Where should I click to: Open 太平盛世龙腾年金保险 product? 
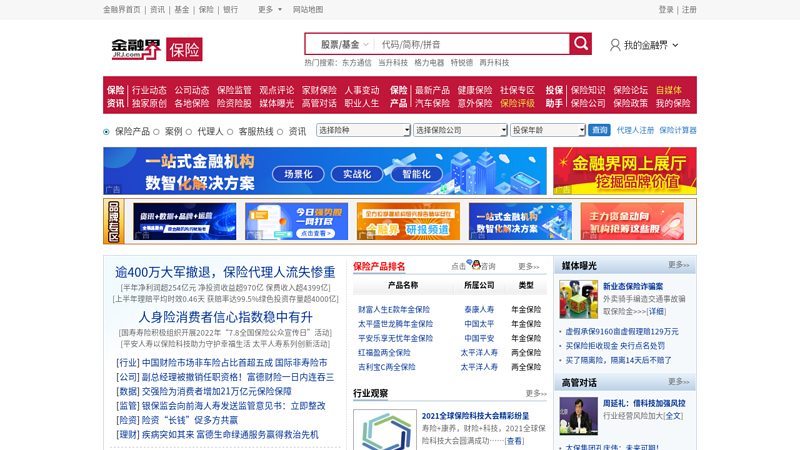(395, 323)
